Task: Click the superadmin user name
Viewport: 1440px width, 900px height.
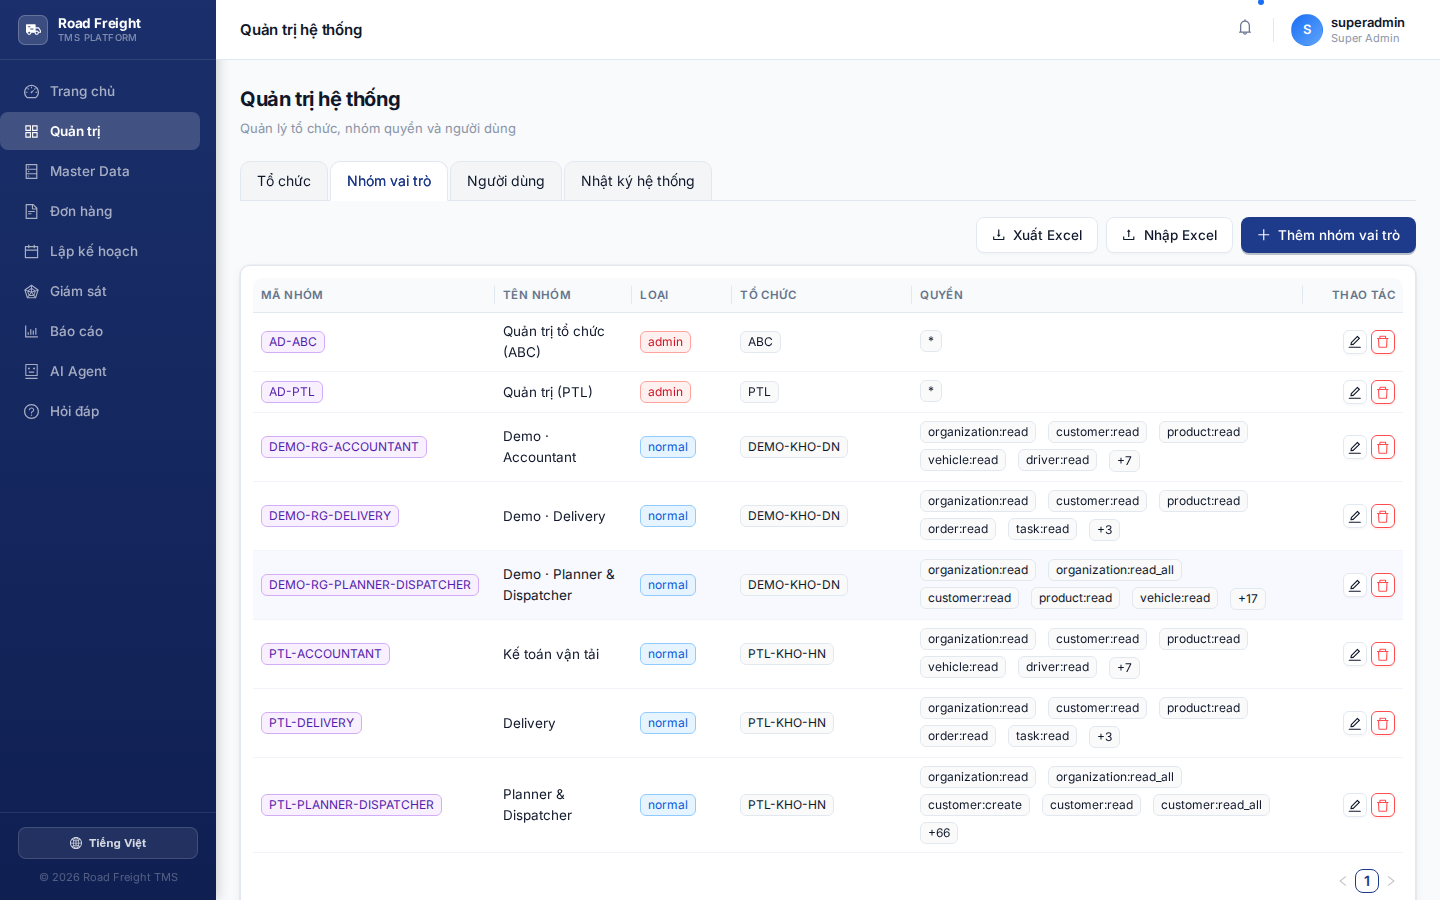Action: (1368, 22)
